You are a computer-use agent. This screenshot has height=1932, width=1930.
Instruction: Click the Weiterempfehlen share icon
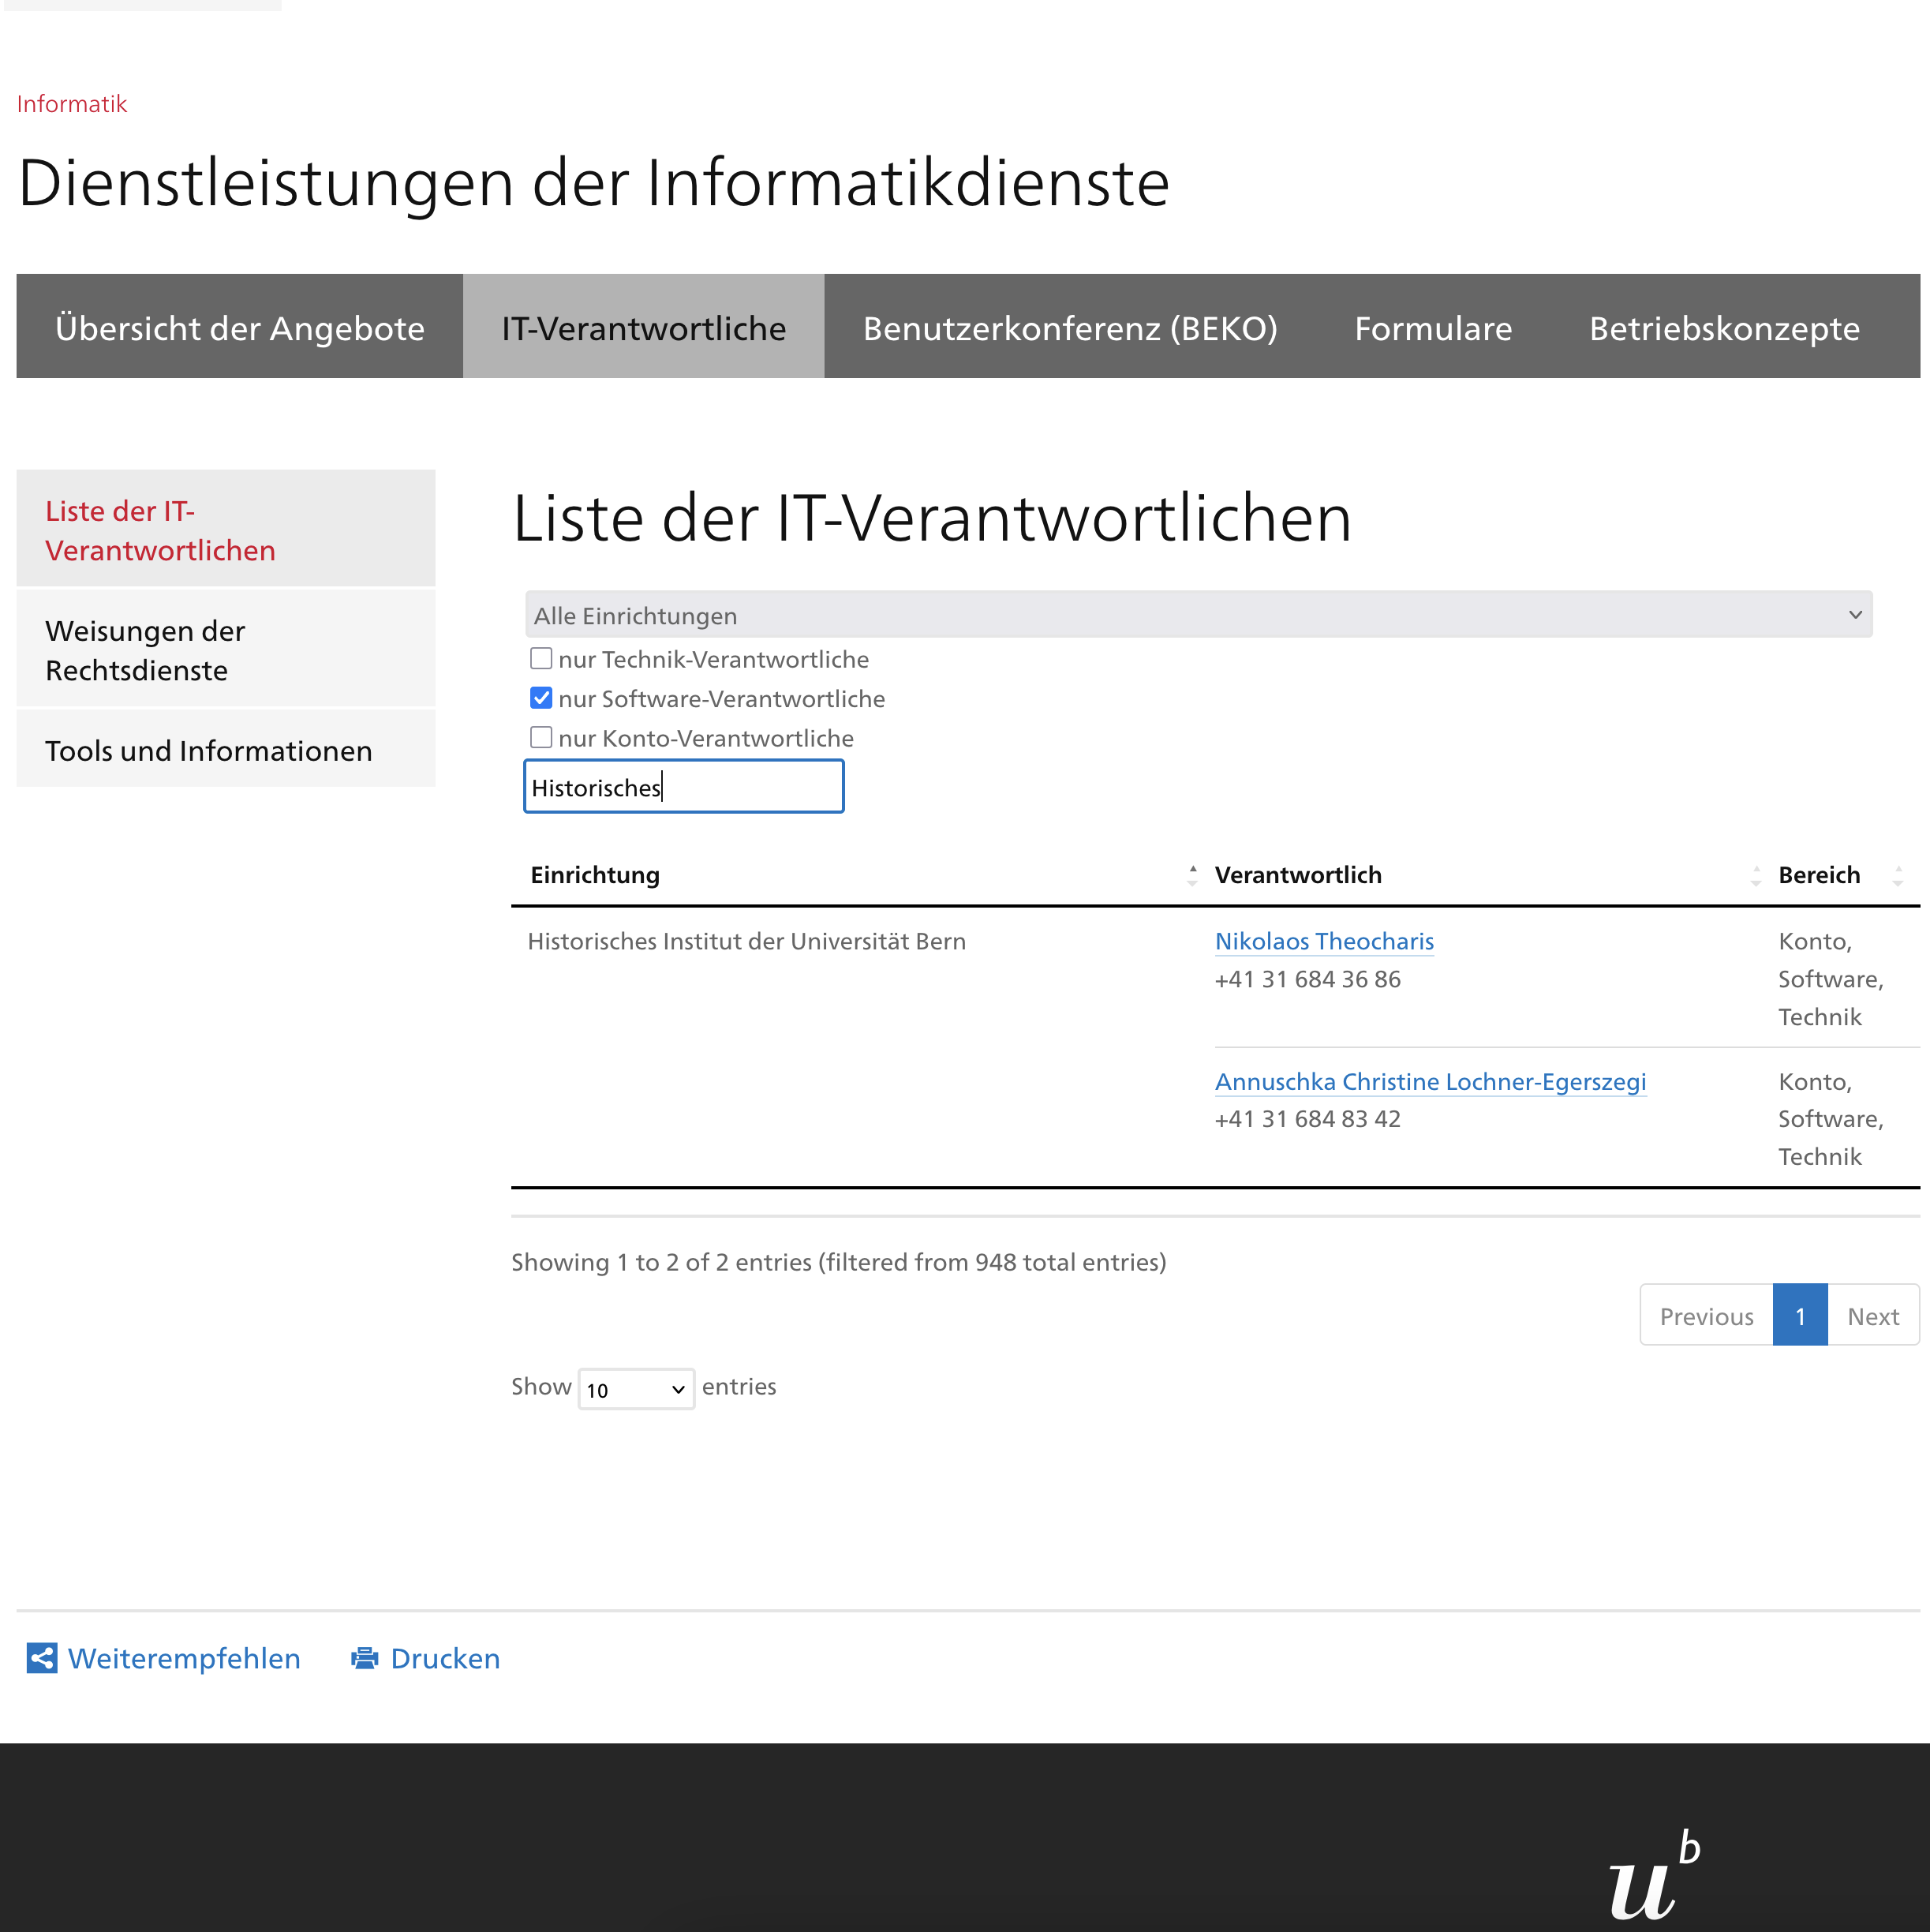click(x=41, y=1658)
